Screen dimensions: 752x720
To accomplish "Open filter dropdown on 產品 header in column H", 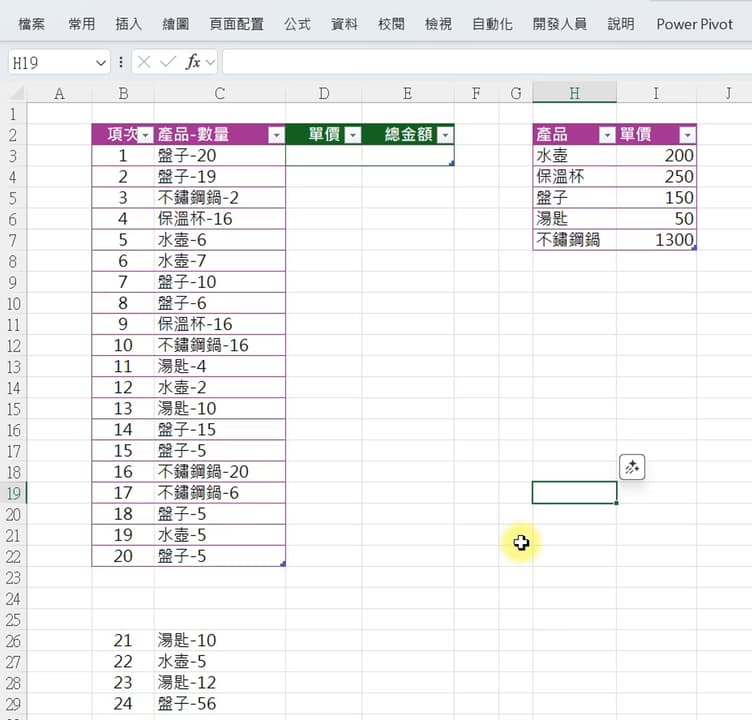I will point(606,135).
